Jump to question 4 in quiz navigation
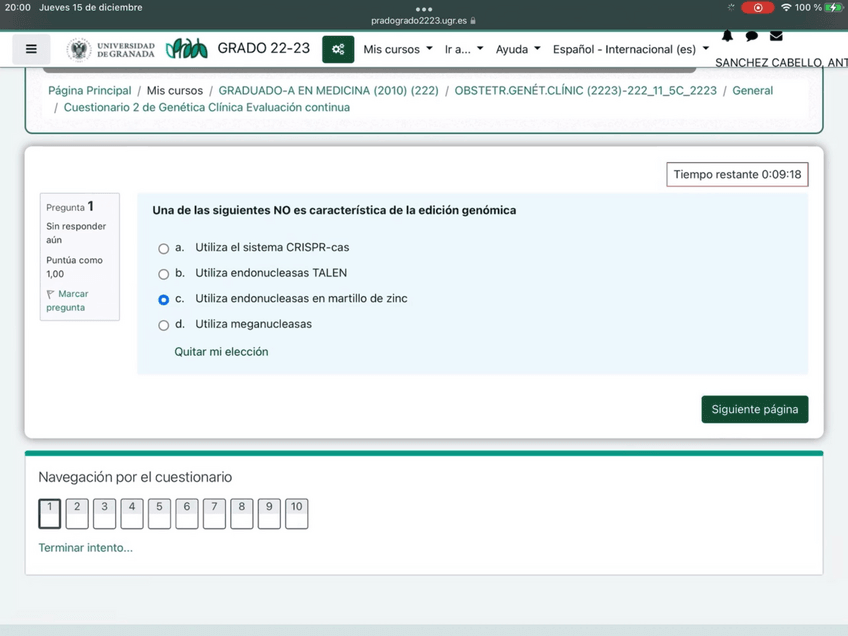The width and height of the screenshot is (848, 636). (132, 513)
